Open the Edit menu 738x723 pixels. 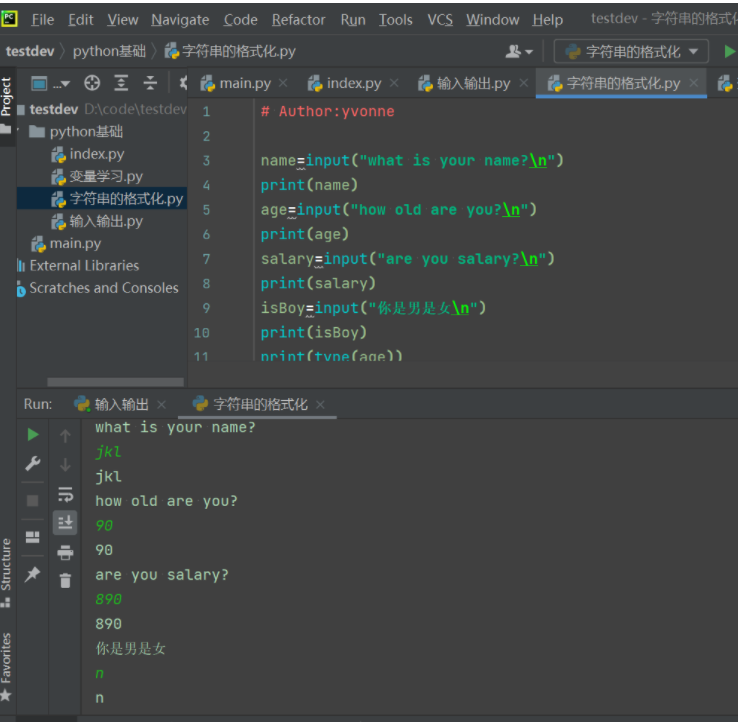click(x=80, y=20)
